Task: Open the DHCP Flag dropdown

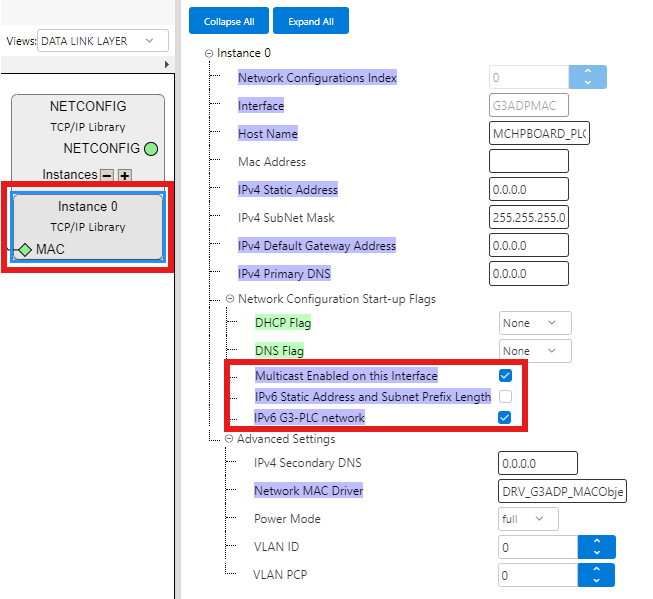Action: coord(535,323)
